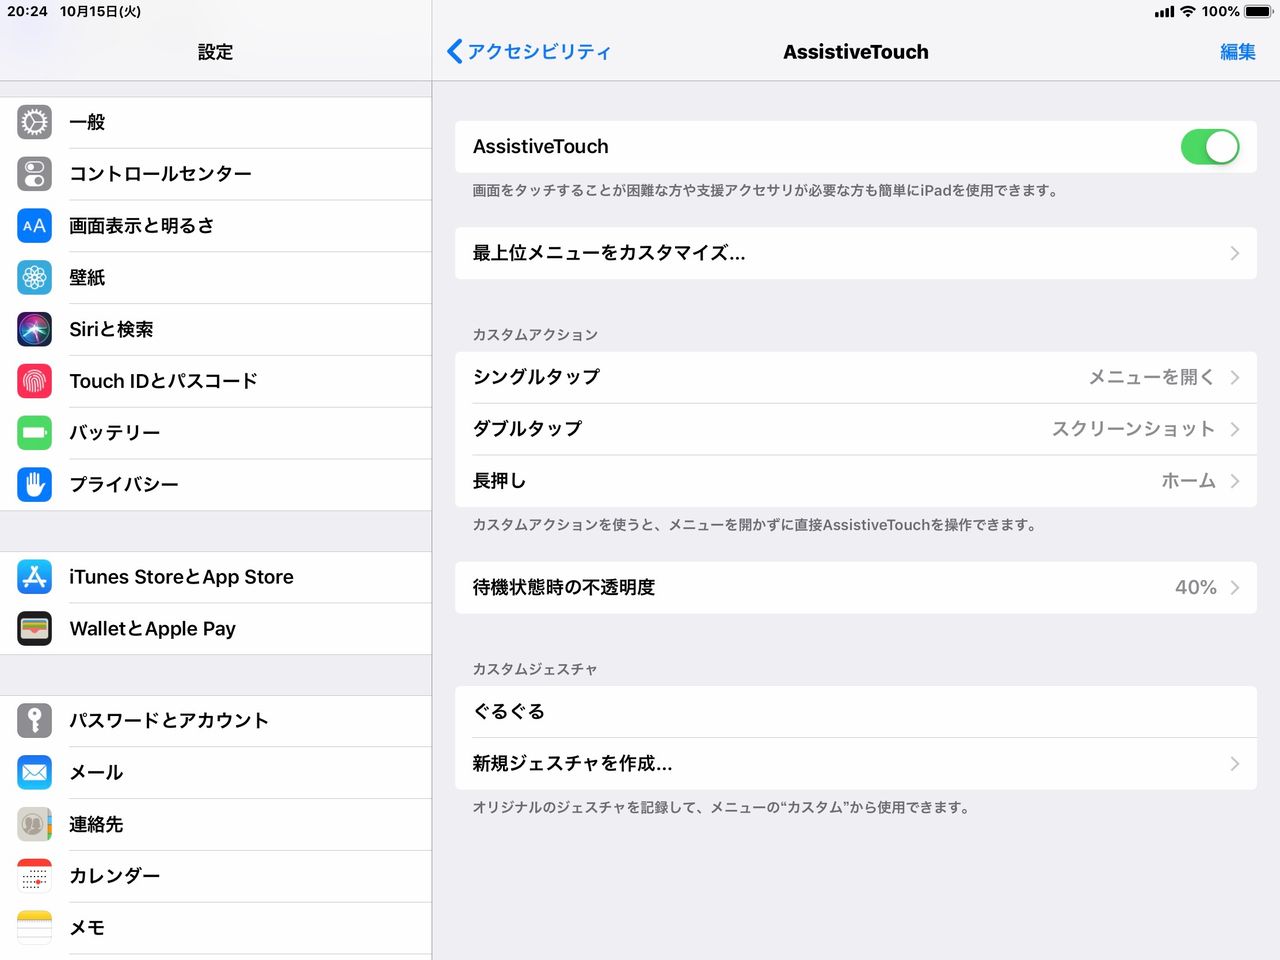This screenshot has width=1280, height=960.
Task: Select the 画面表示と明るさ AA icon
Action: 34,226
